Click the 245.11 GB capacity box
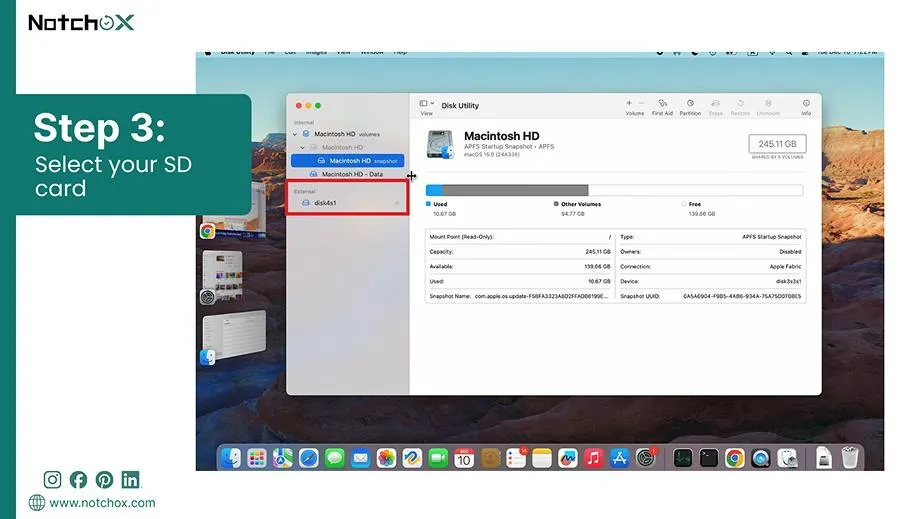Screen dimensions: 922x519 coord(777,144)
